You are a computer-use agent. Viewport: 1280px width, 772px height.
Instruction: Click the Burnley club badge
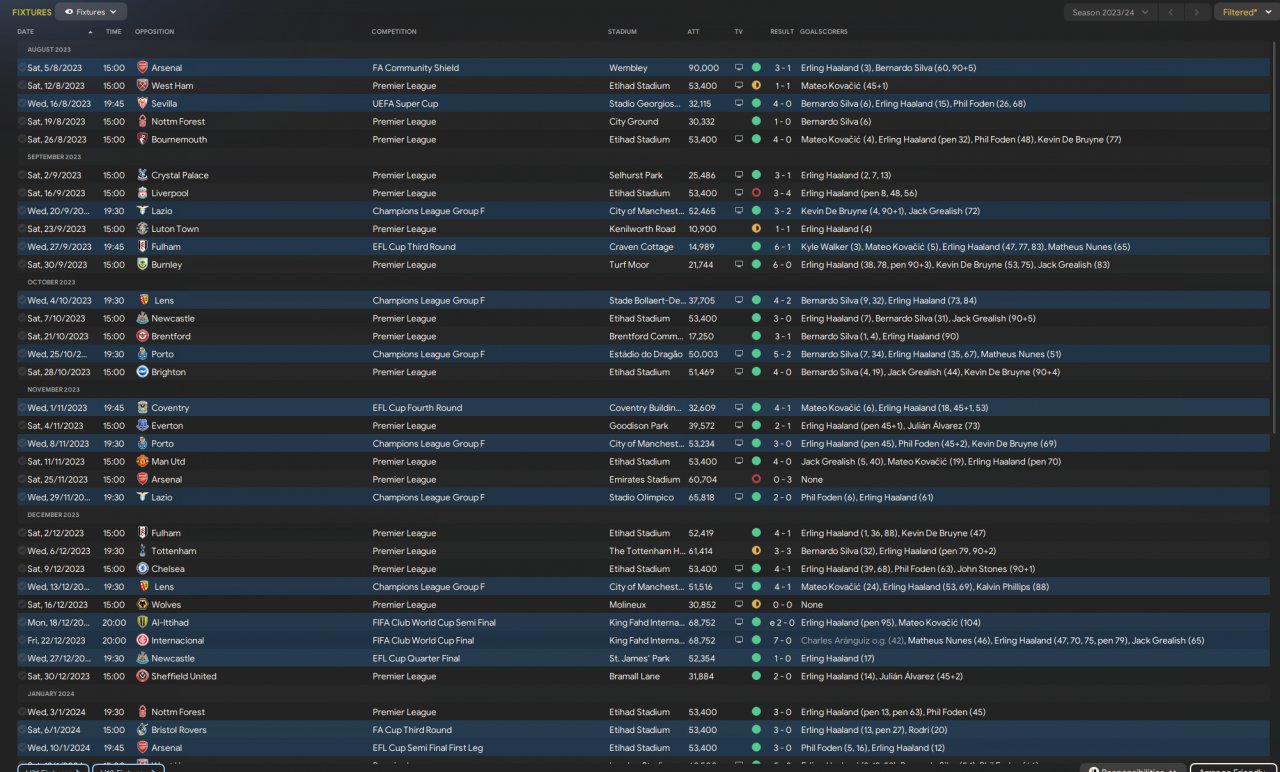pos(142,265)
